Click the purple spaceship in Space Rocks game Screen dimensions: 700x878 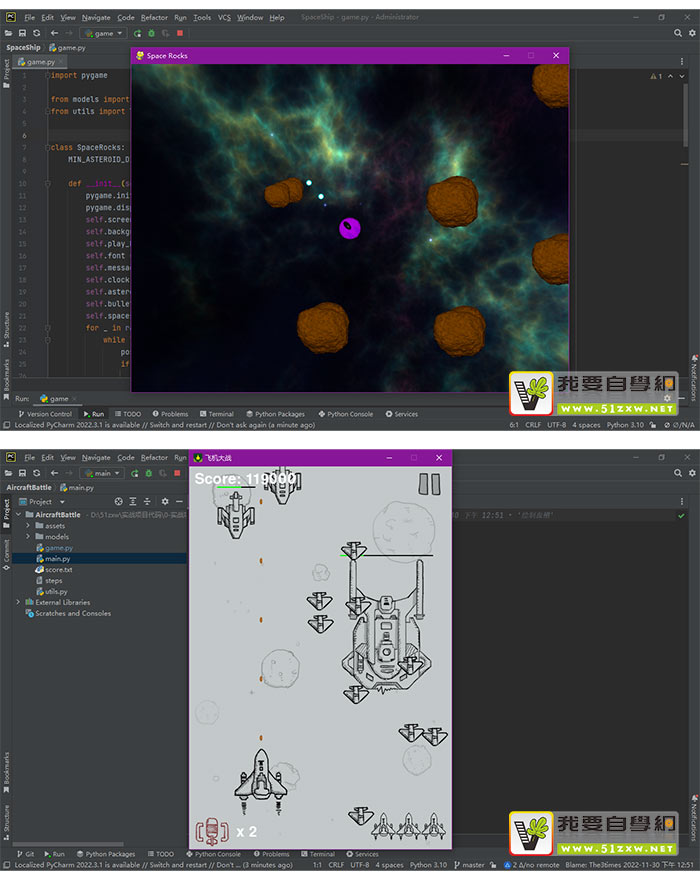tap(349, 228)
